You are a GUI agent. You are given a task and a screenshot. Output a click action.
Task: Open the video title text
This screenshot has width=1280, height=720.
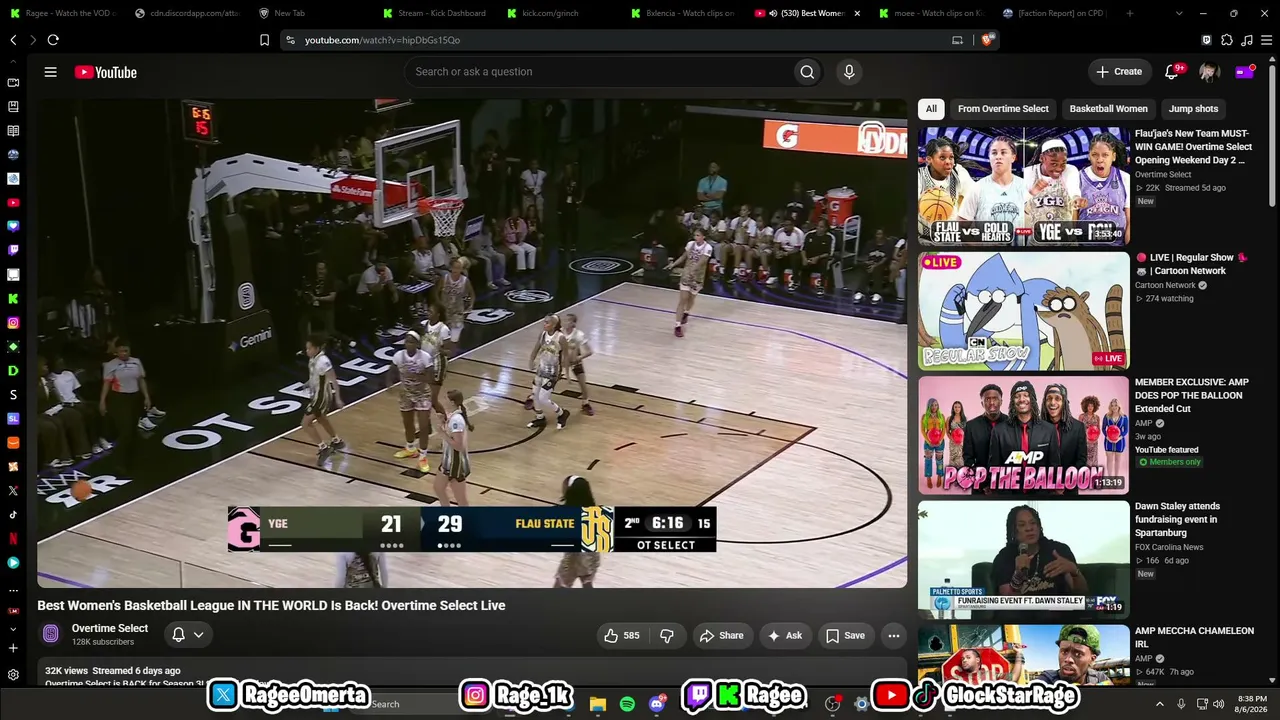[271, 605]
